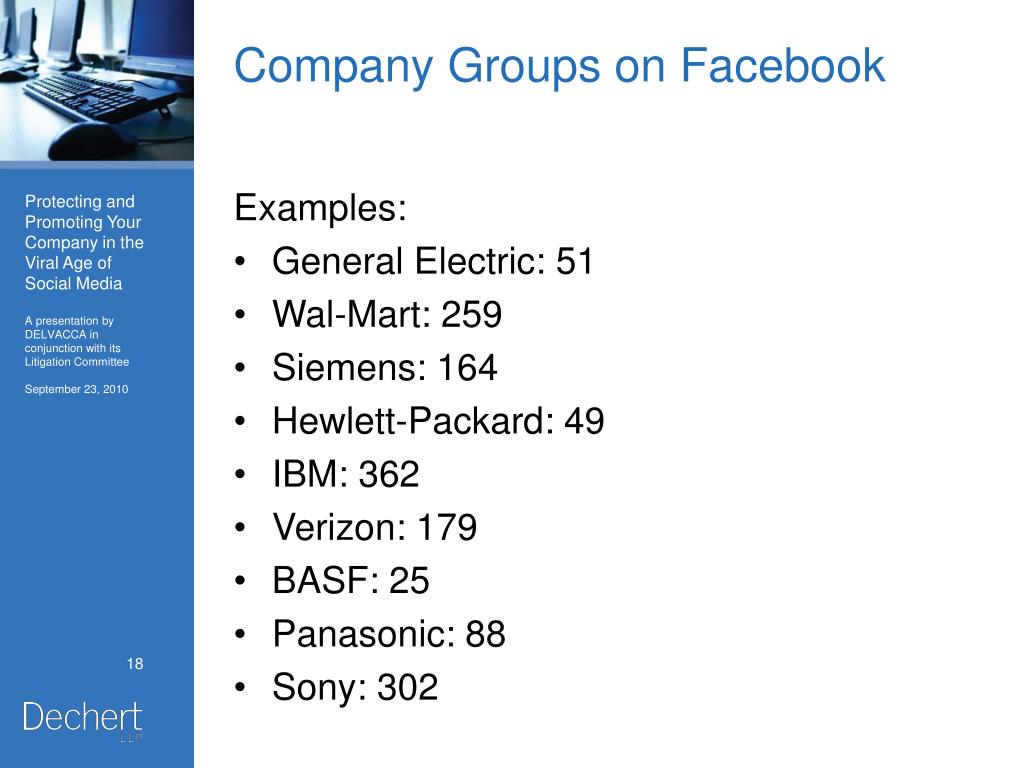Click the Panasonic: 88 bullet
Image resolution: width=1024 pixels, height=768 pixels.
389,633
